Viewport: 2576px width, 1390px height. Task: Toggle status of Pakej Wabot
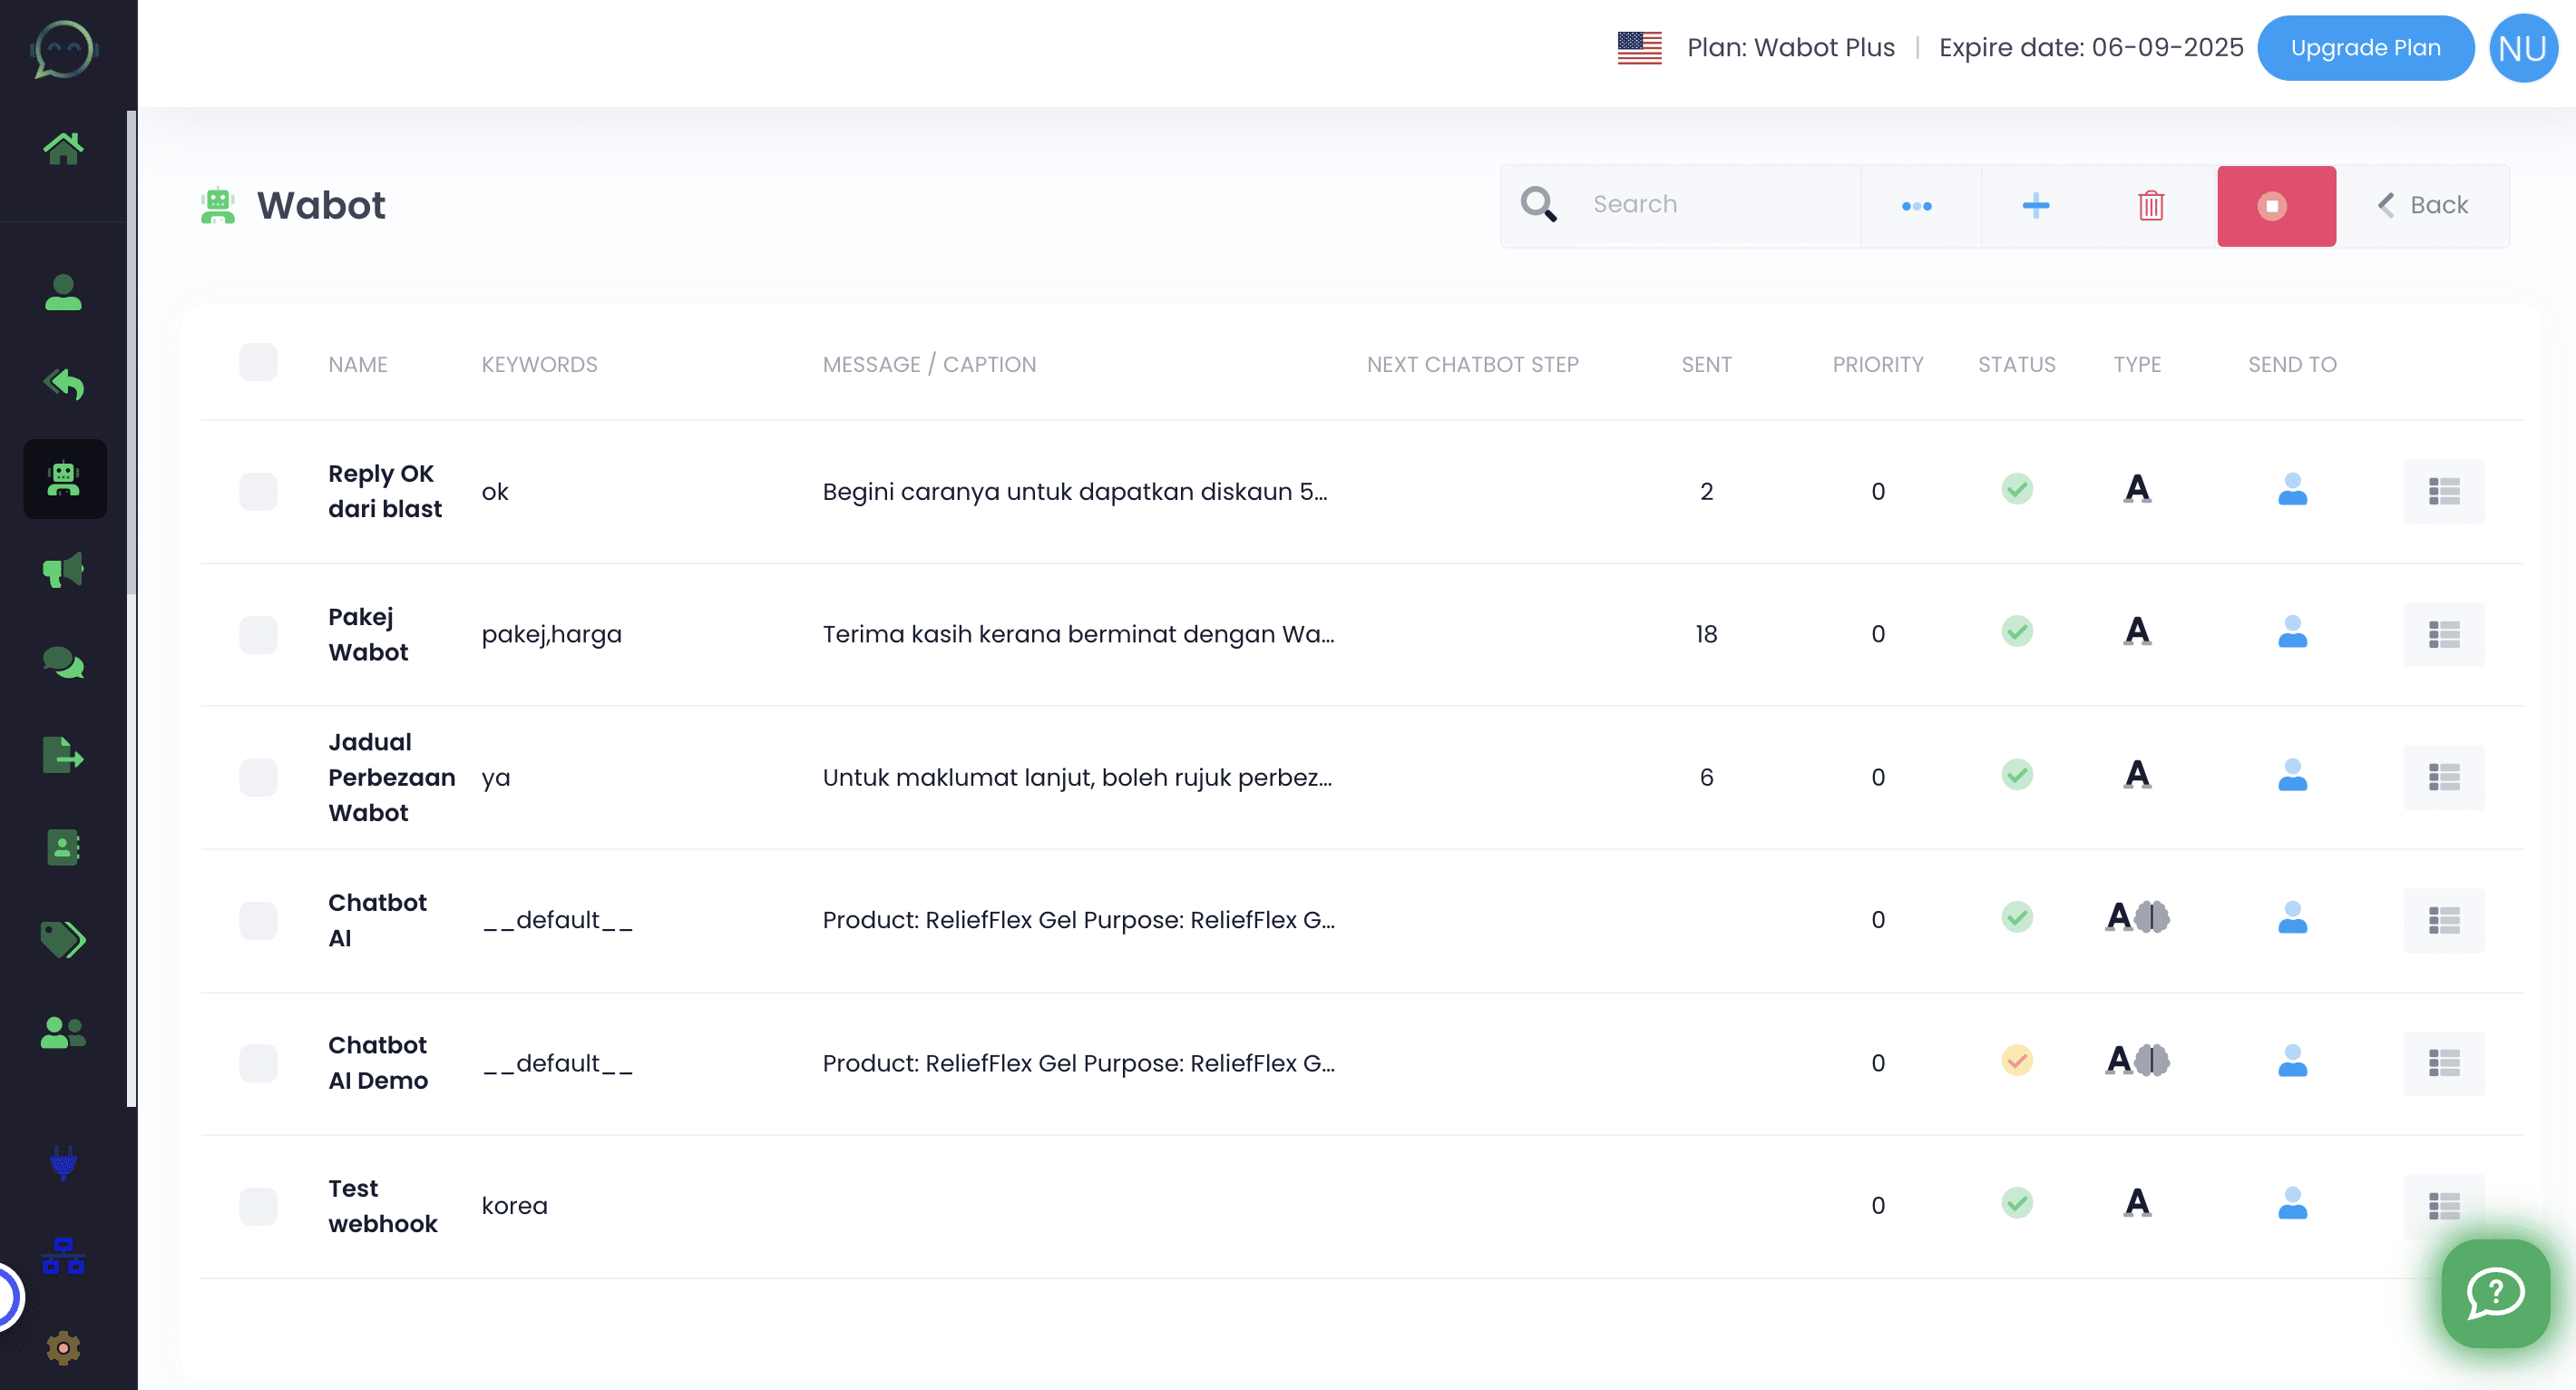(2017, 632)
